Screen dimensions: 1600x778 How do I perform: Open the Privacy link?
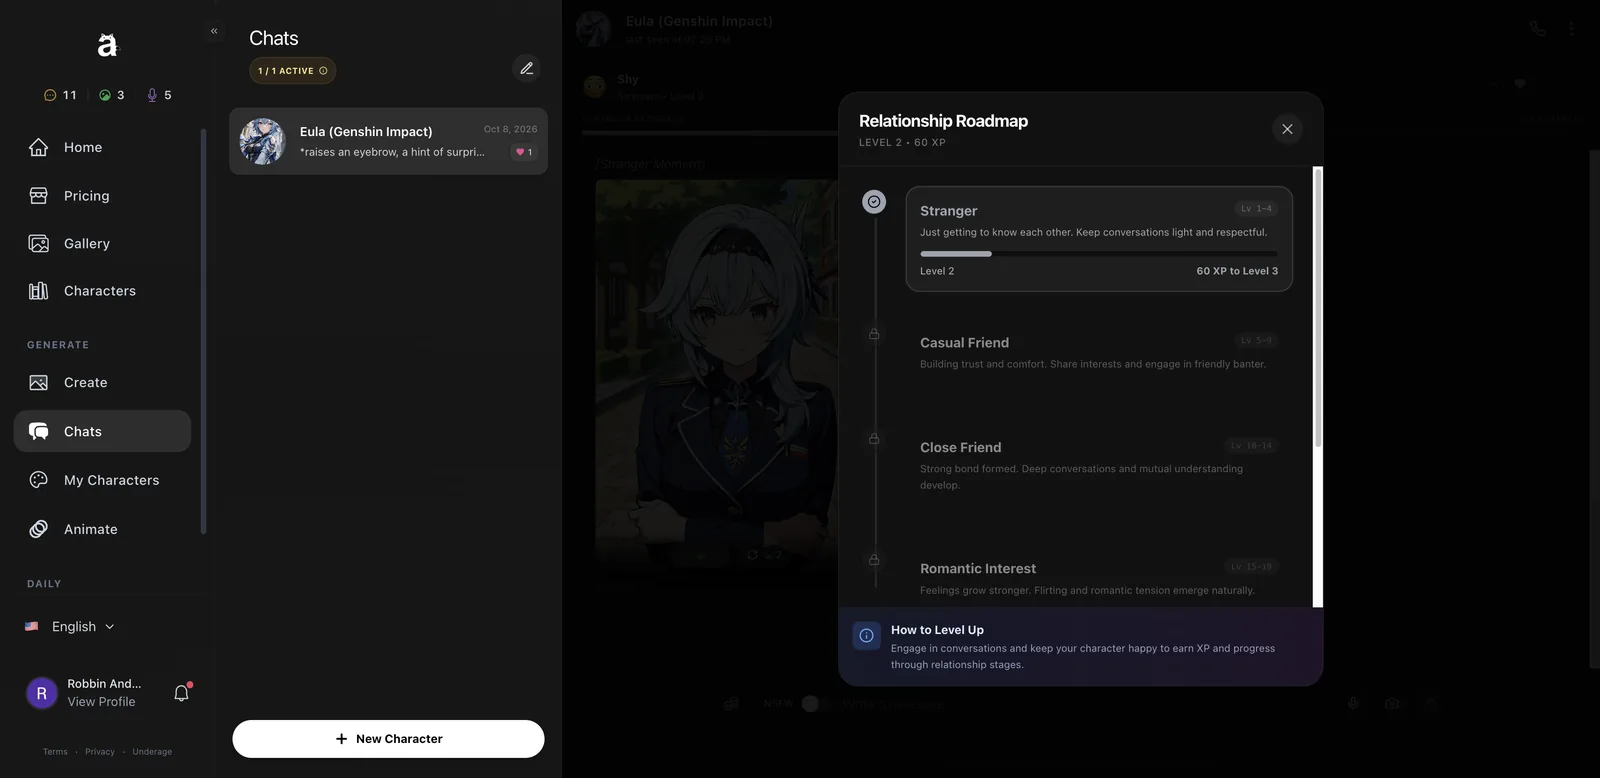[x=100, y=752]
